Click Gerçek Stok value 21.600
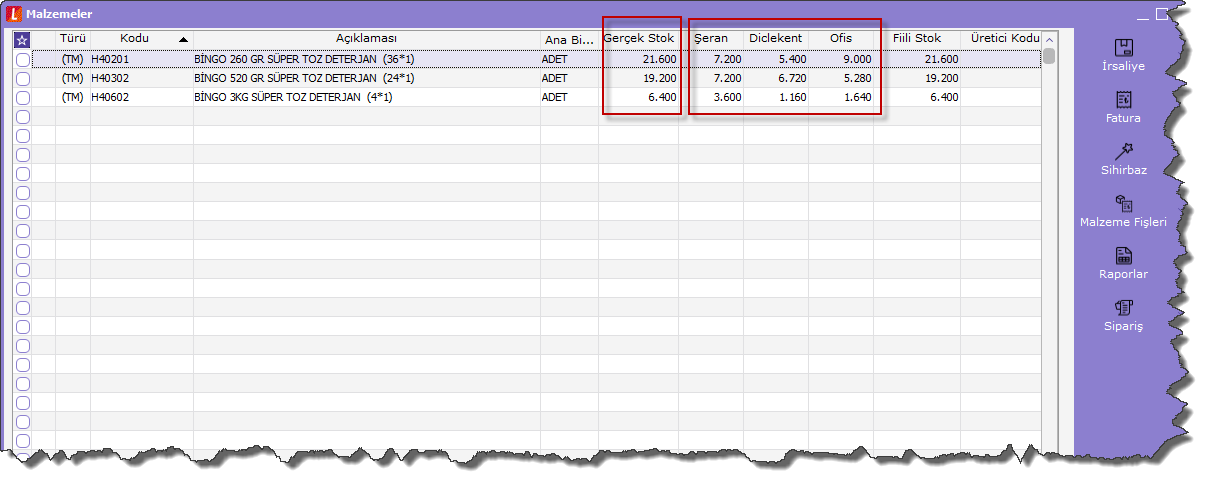 (x=659, y=60)
